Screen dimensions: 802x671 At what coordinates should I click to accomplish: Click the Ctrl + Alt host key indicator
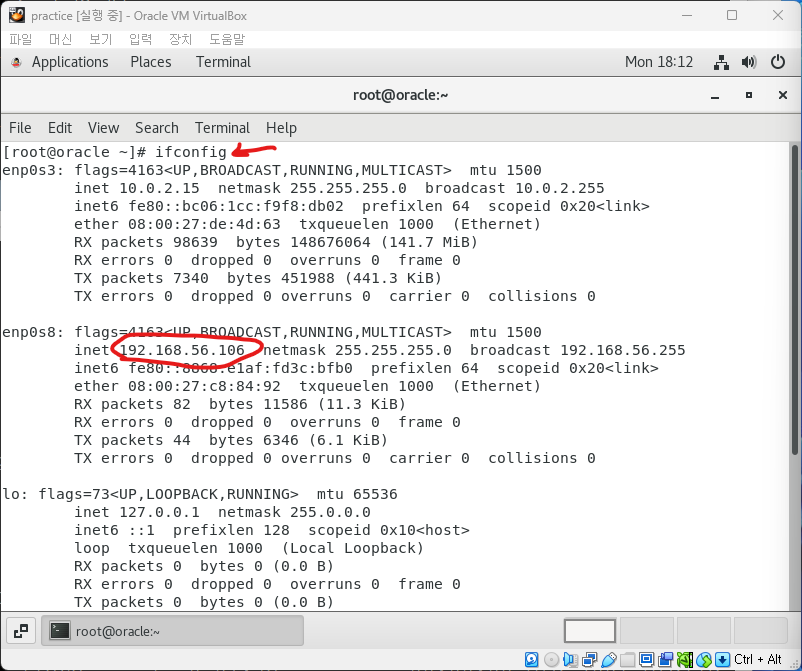pyautogui.click(x=758, y=659)
